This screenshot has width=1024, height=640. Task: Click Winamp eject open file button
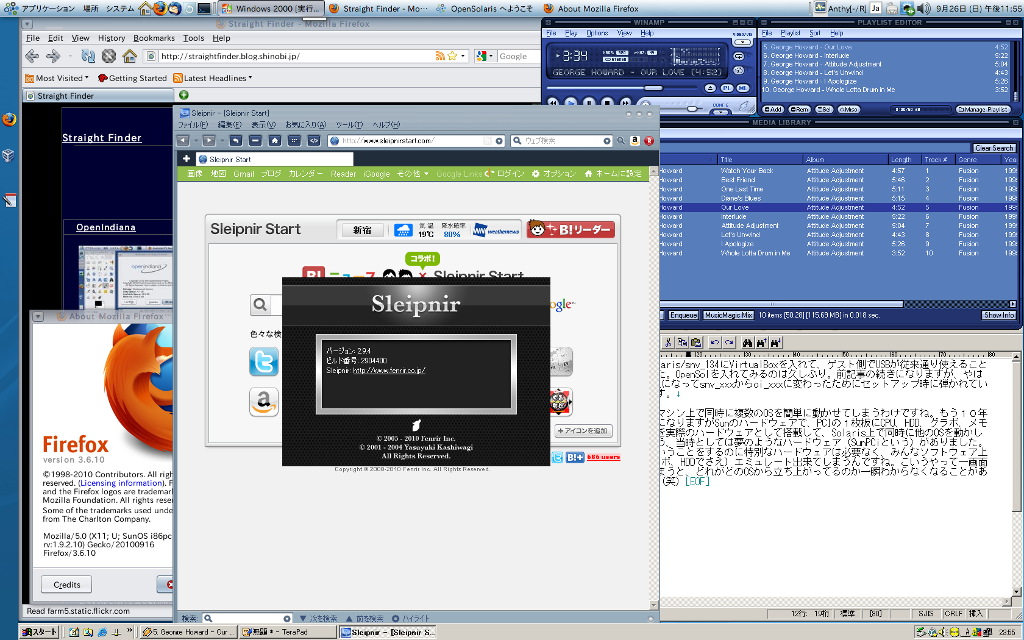point(711,88)
